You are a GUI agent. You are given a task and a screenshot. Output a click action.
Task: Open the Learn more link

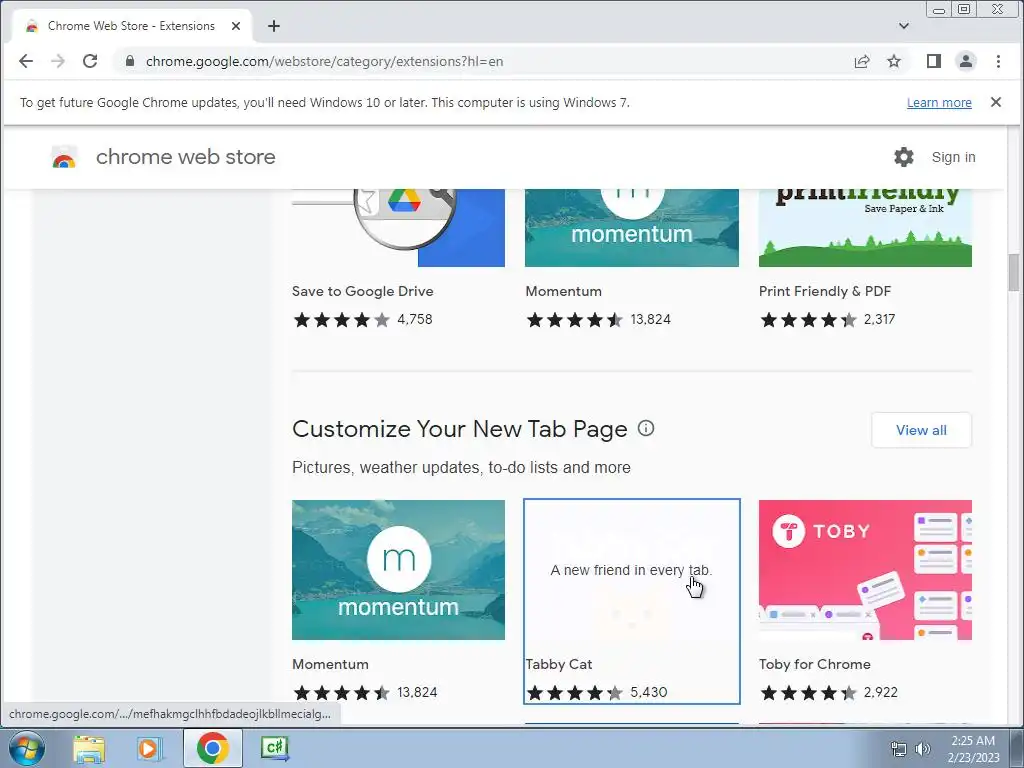click(939, 103)
